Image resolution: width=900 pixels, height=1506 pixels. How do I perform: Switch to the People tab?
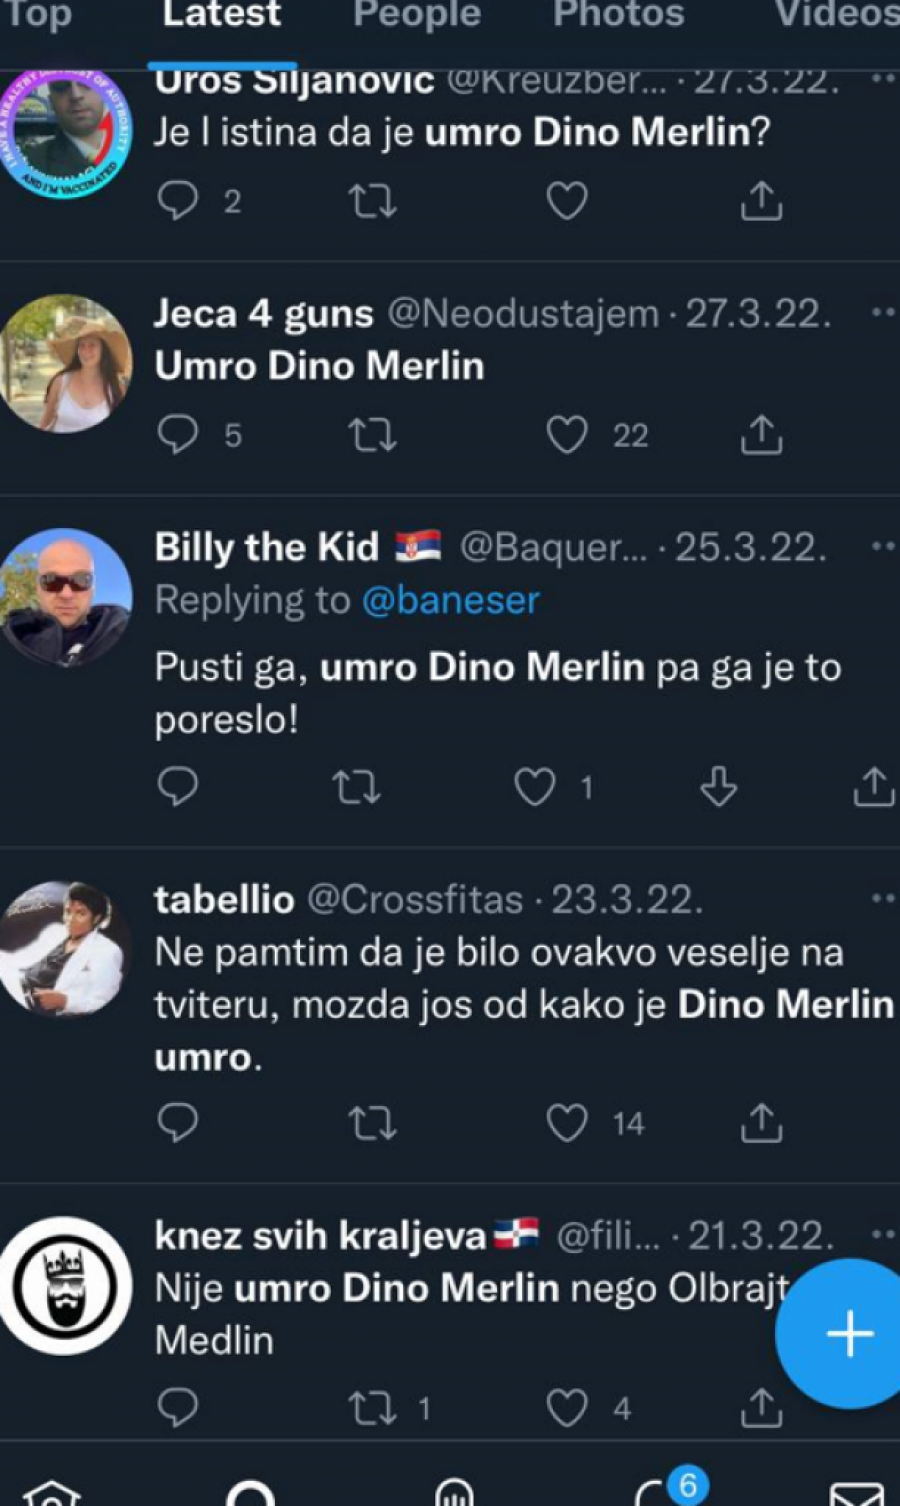tap(417, 15)
